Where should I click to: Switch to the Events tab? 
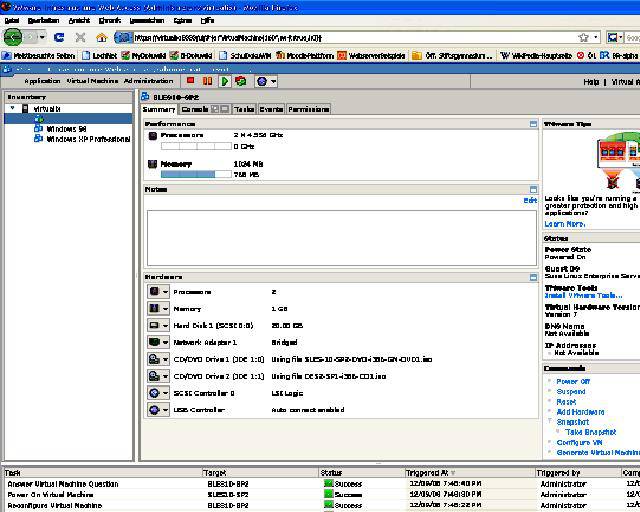click(x=271, y=109)
